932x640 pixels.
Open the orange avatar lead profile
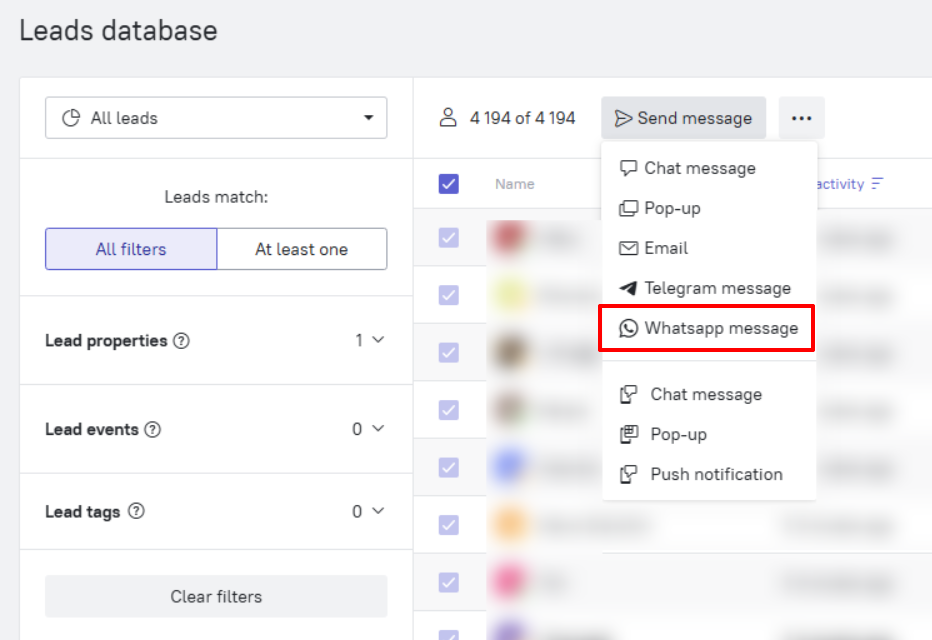coord(509,525)
